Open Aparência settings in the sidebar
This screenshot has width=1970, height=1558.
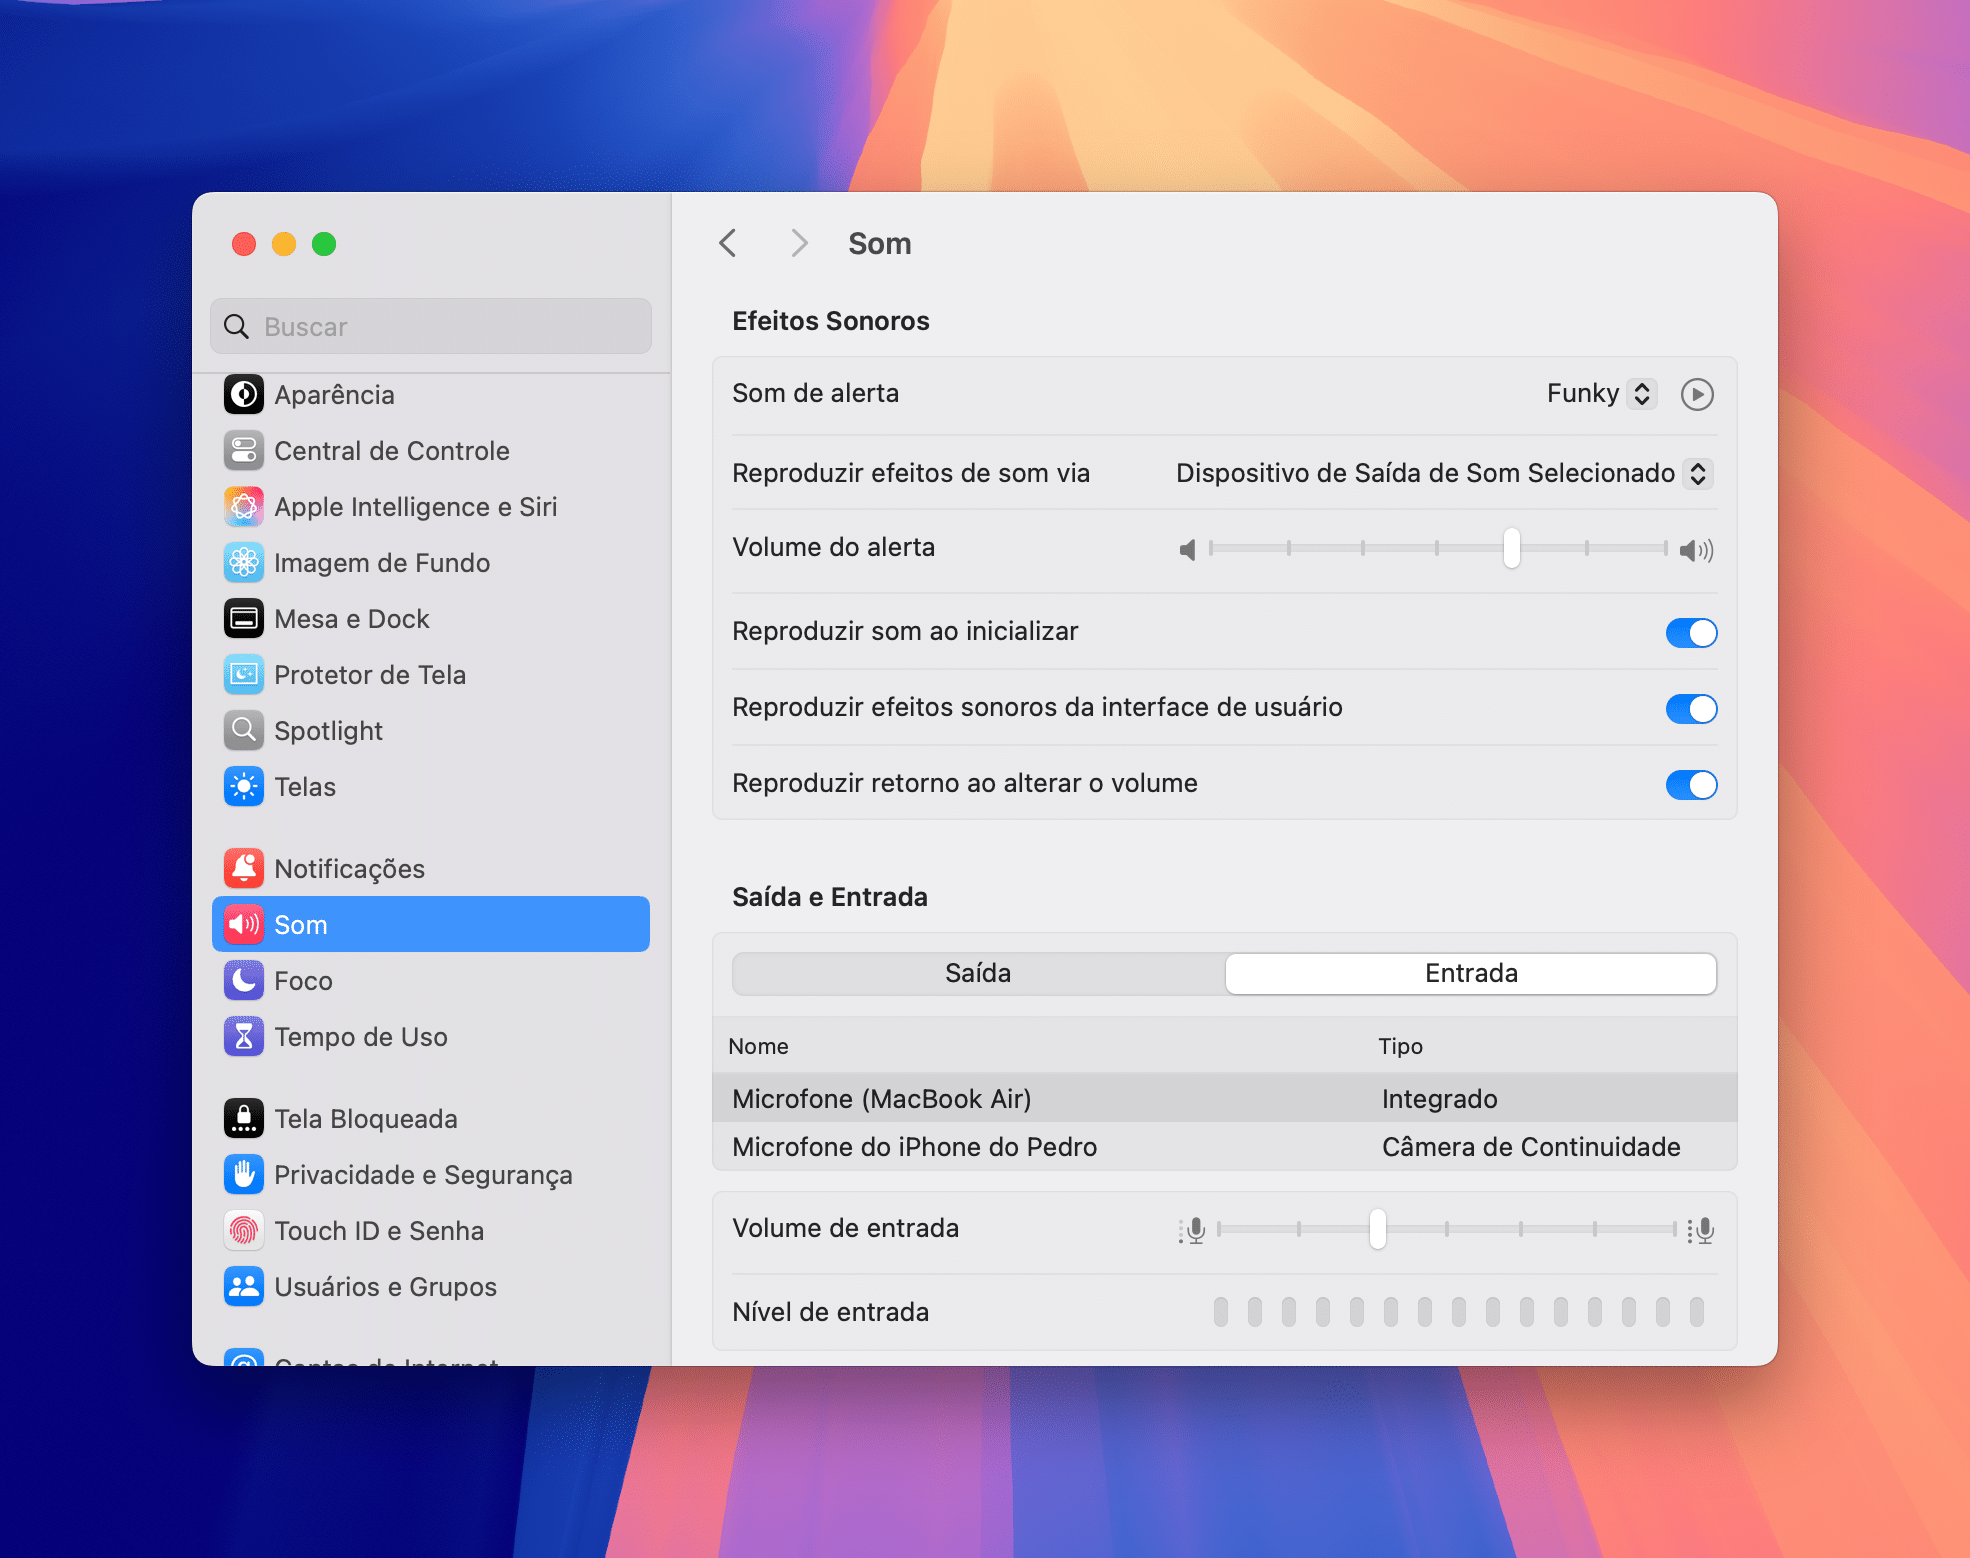pos(431,395)
